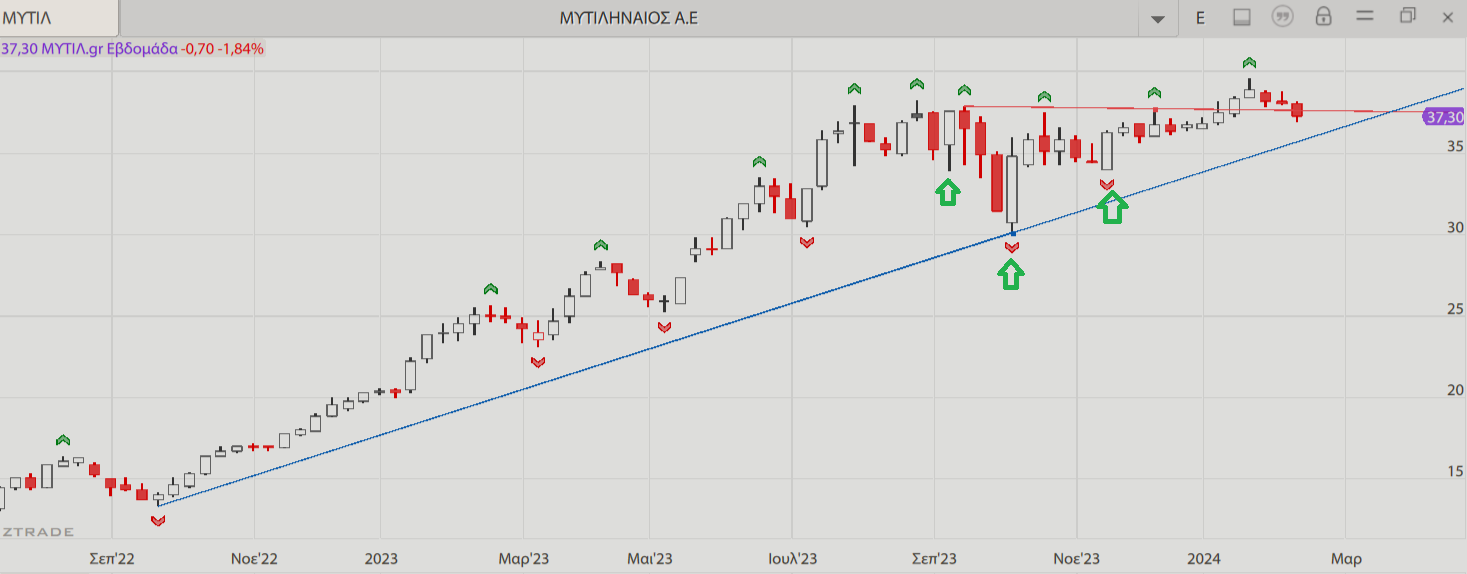Image resolution: width=1467 pixels, height=574 pixels.
Task: Click the red -0,70 -1,84% change text
Action: coord(223,48)
